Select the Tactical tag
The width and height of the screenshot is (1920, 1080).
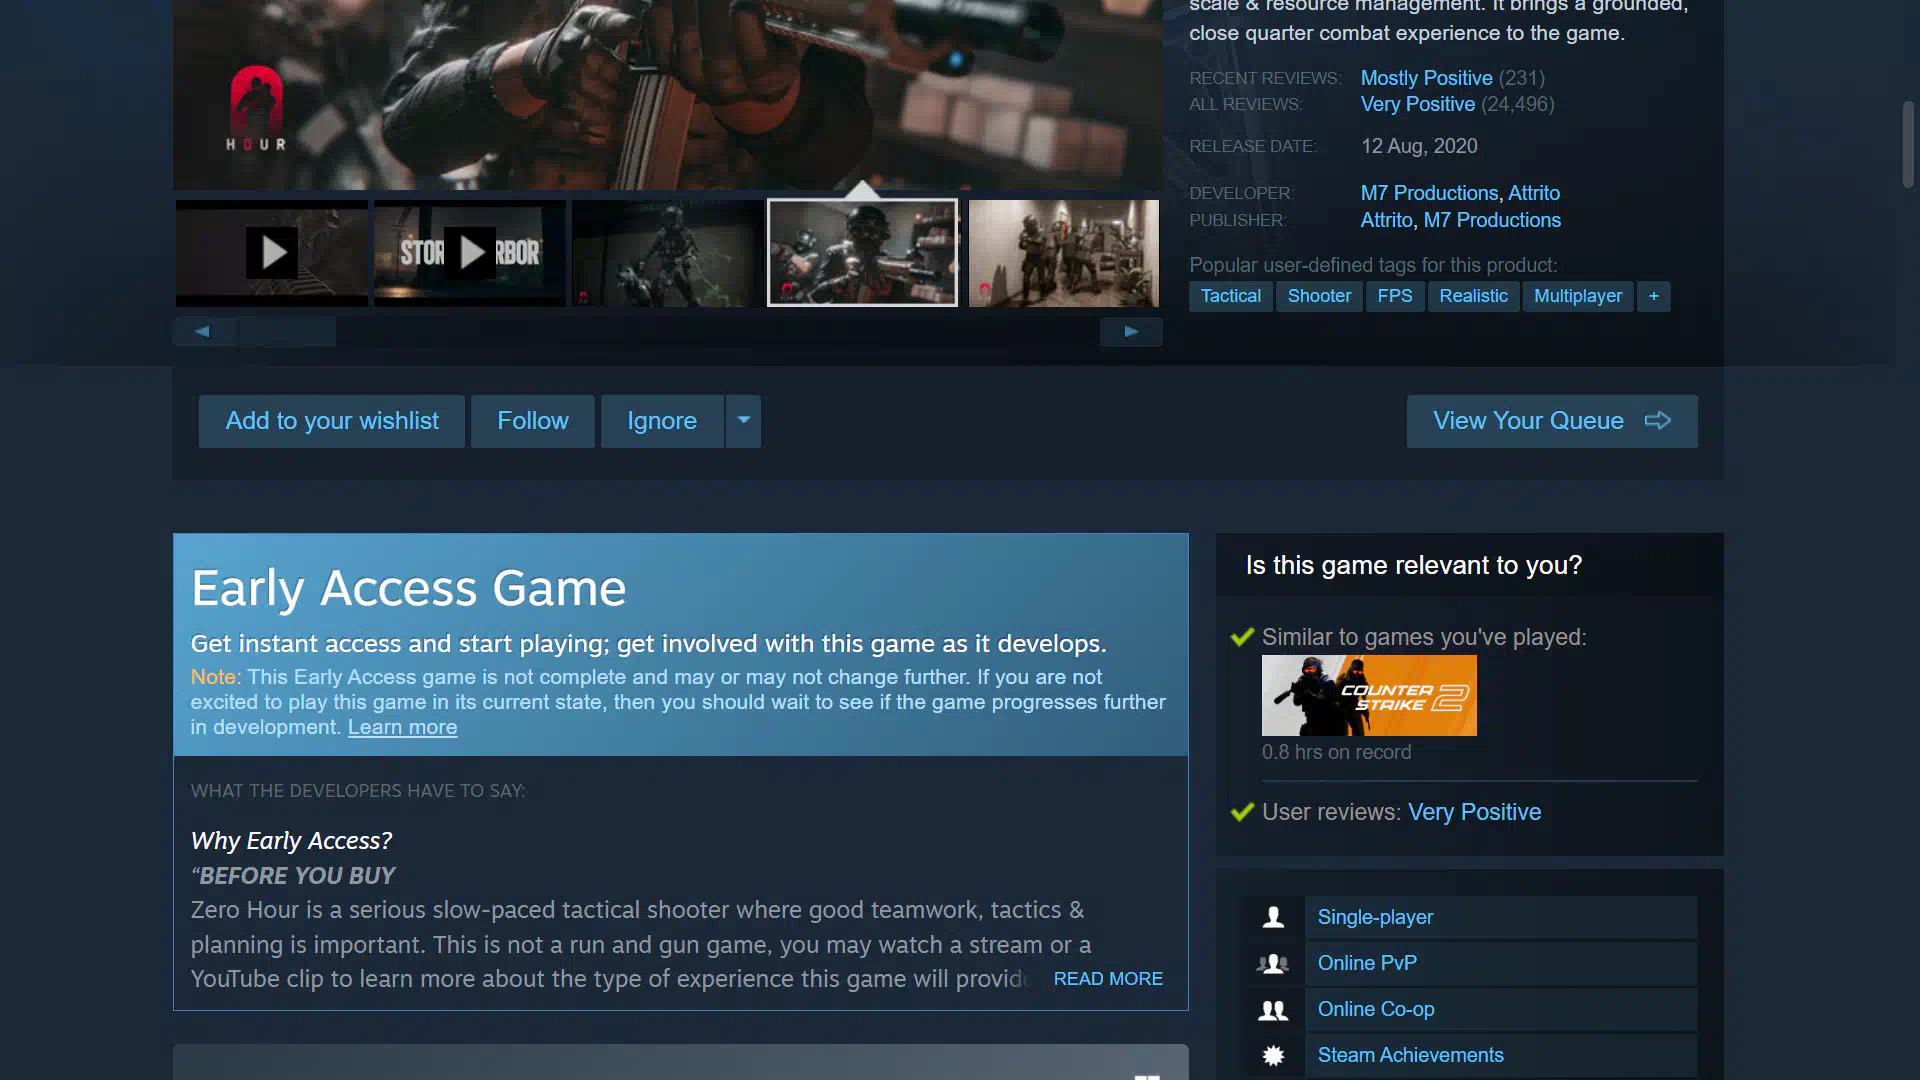click(1231, 296)
